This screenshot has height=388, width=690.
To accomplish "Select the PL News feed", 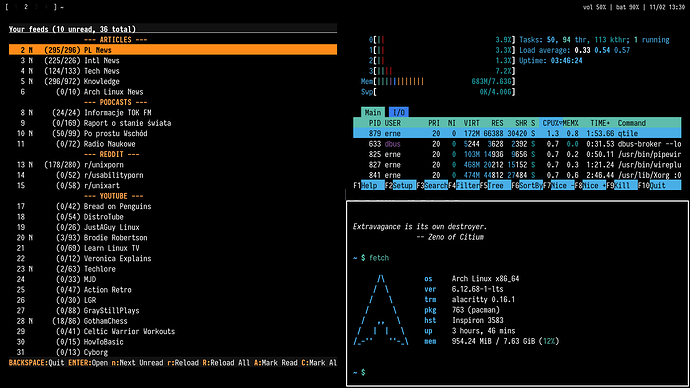I will click(x=173, y=50).
